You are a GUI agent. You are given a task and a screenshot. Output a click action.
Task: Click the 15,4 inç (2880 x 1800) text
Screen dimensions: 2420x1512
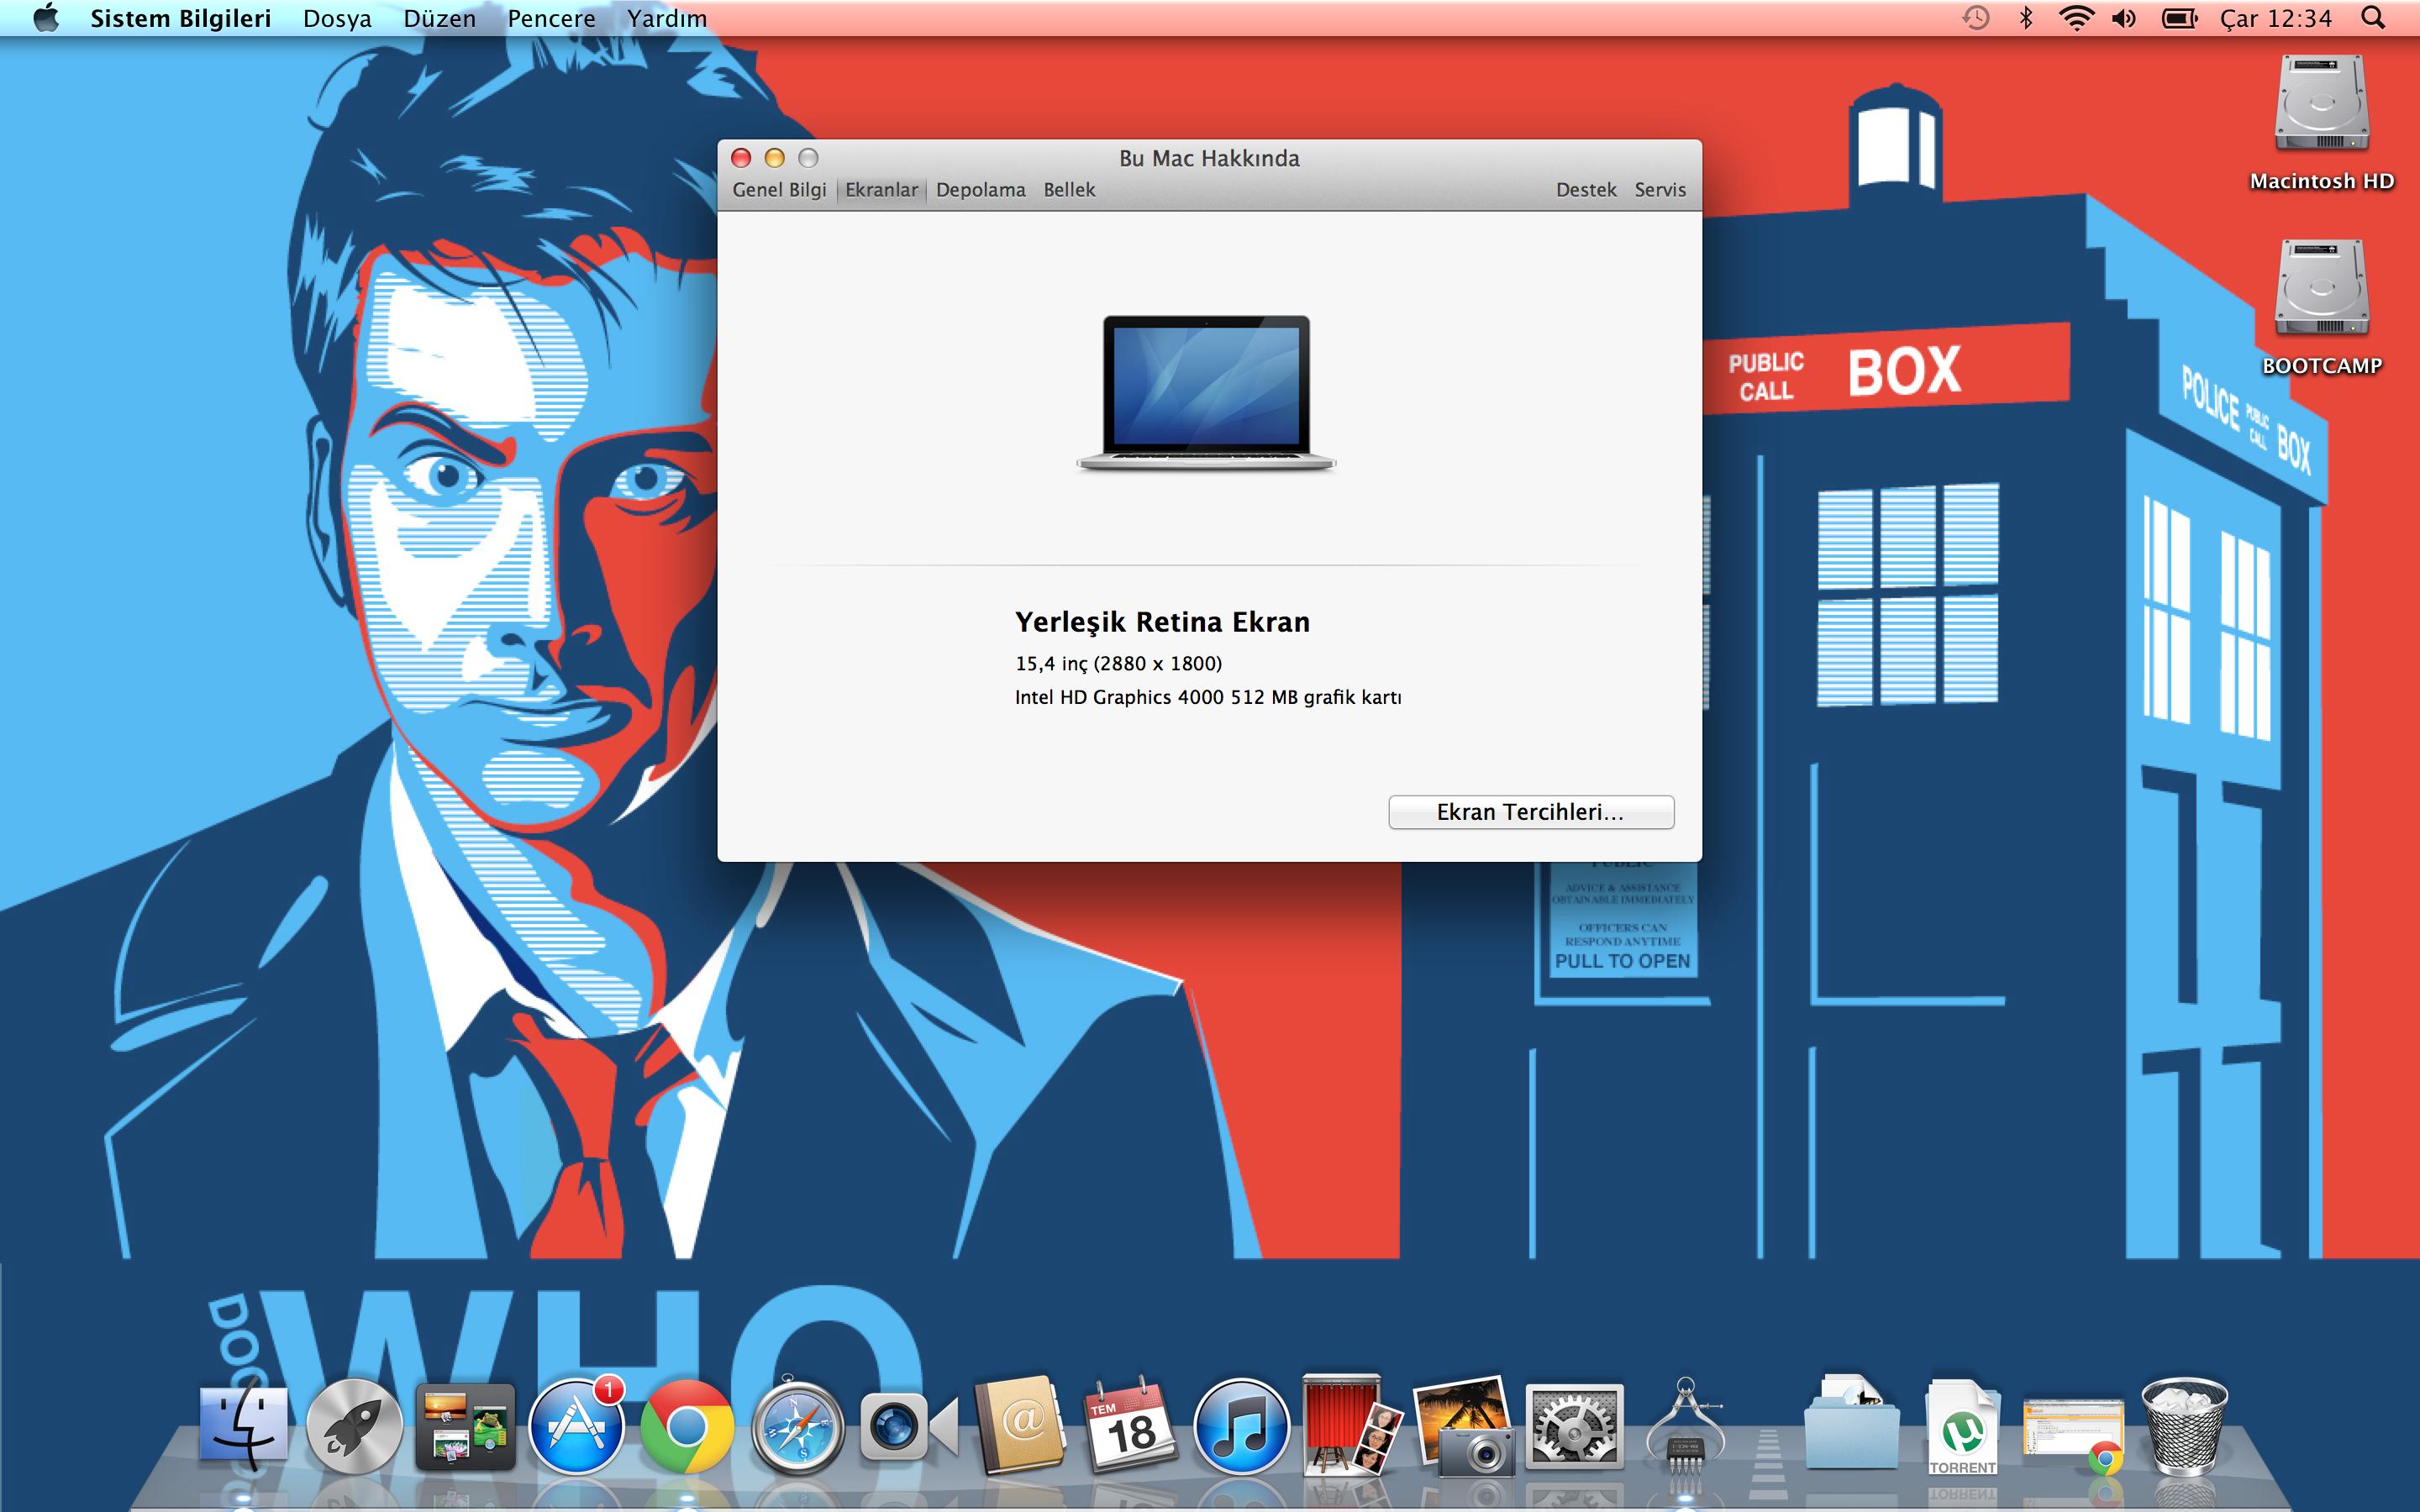tap(1118, 664)
